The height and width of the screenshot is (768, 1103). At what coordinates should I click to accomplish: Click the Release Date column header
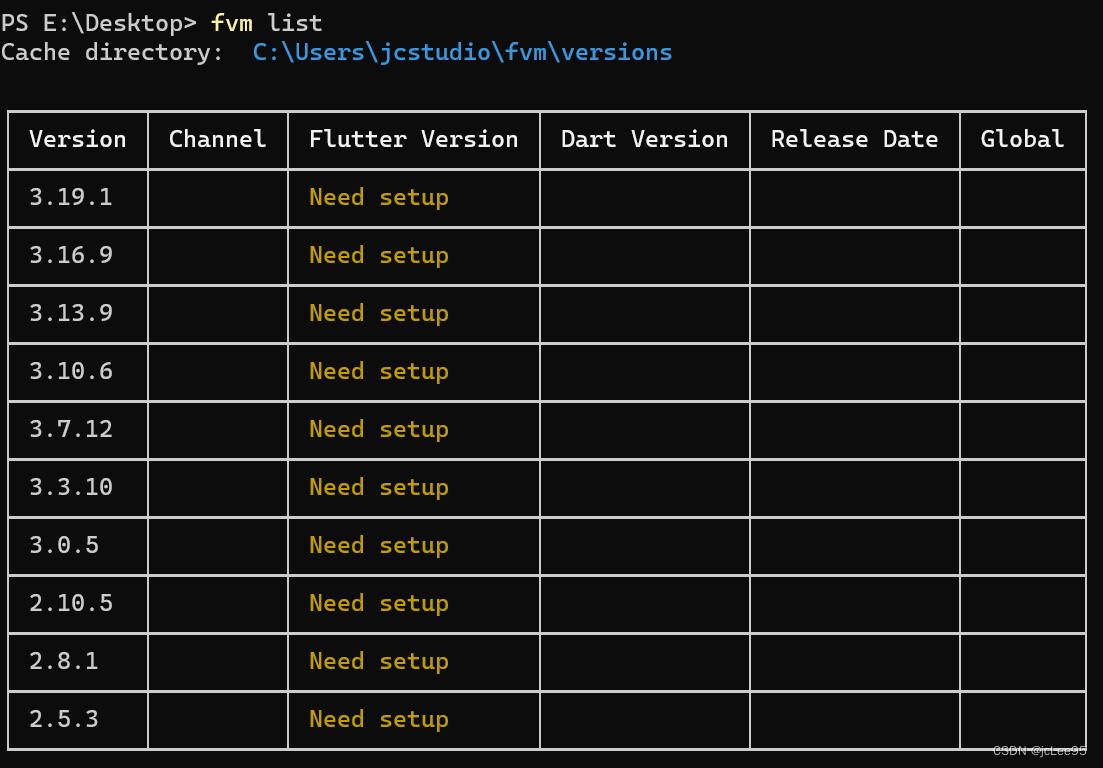pos(854,139)
